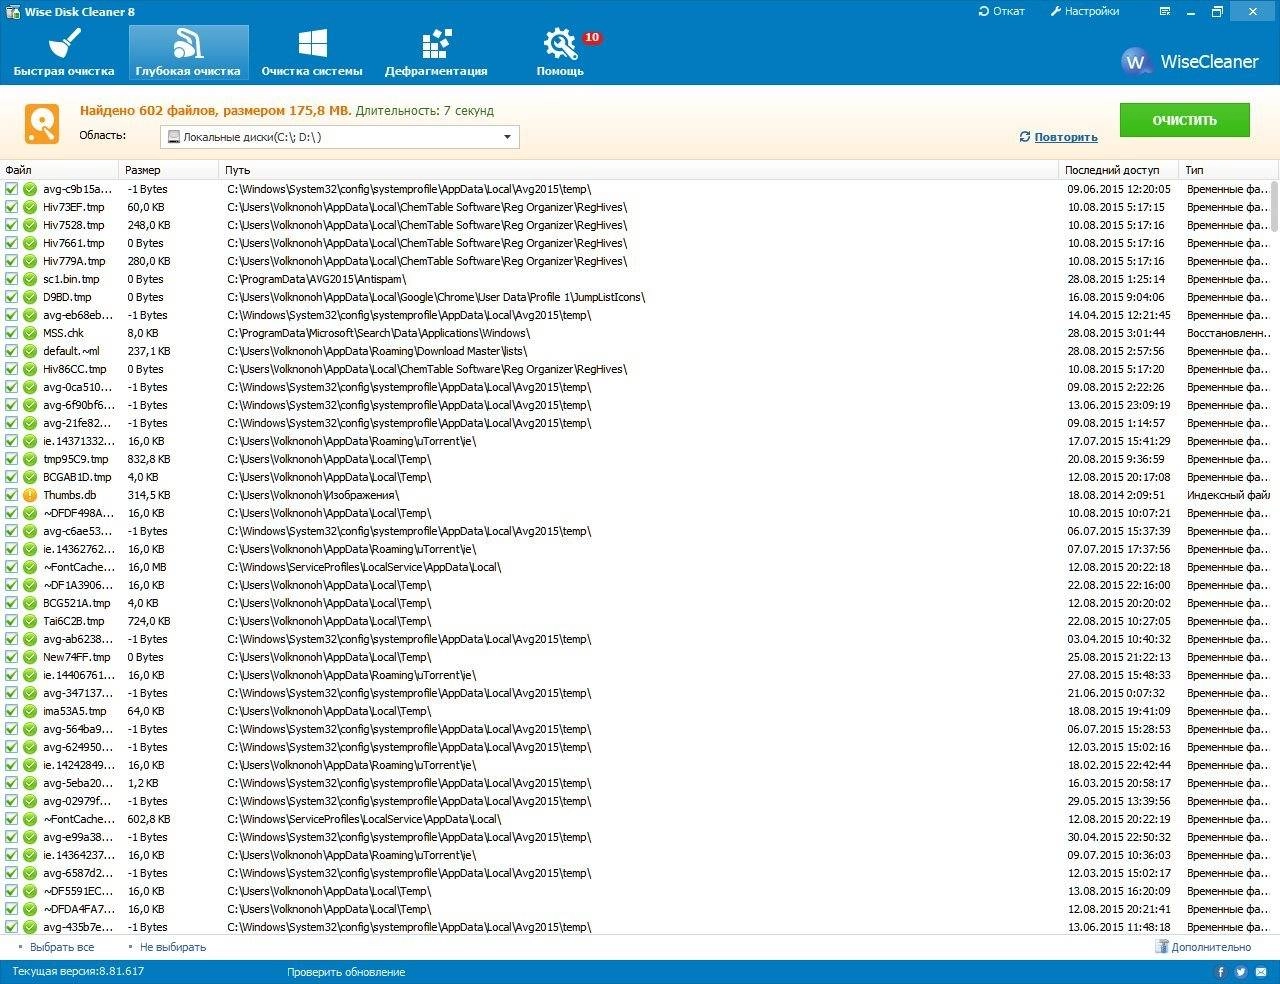Click WiseCleaner logo
The height and width of the screenshot is (984, 1280).
[x=1189, y=61]
